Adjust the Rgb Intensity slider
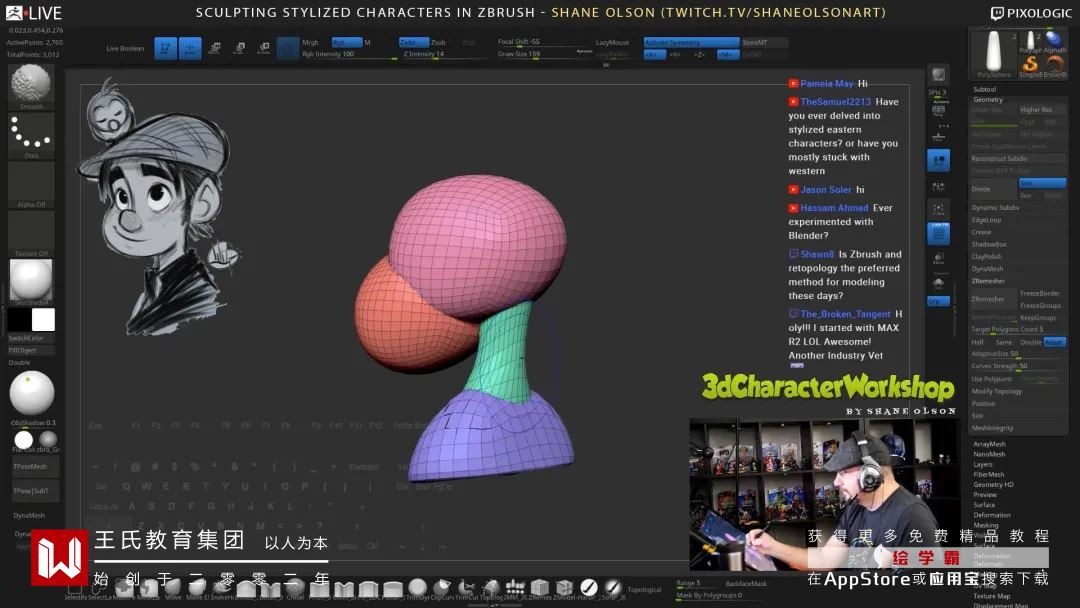The image size is (1080, 608). pyautogui.click(x=349, y=54)
